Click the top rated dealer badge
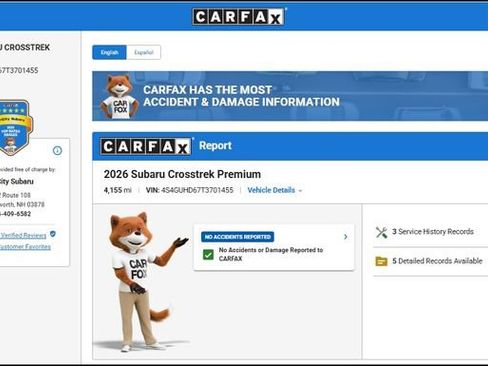 [x=14, y=127]
